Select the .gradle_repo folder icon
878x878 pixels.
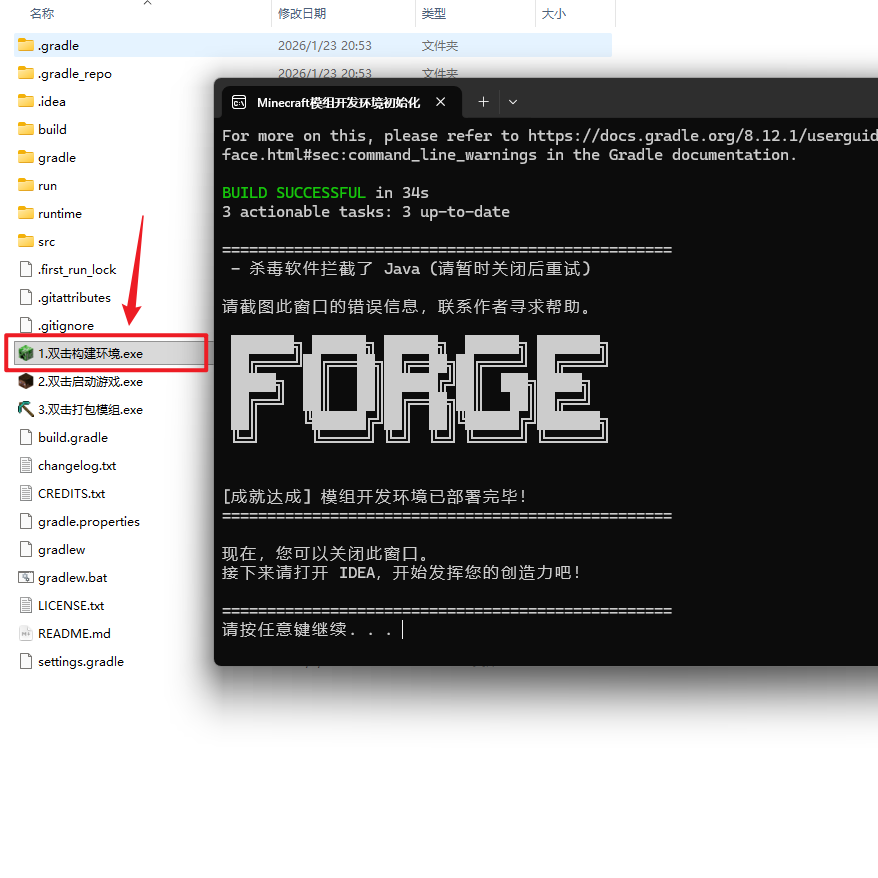click(26, 73)
